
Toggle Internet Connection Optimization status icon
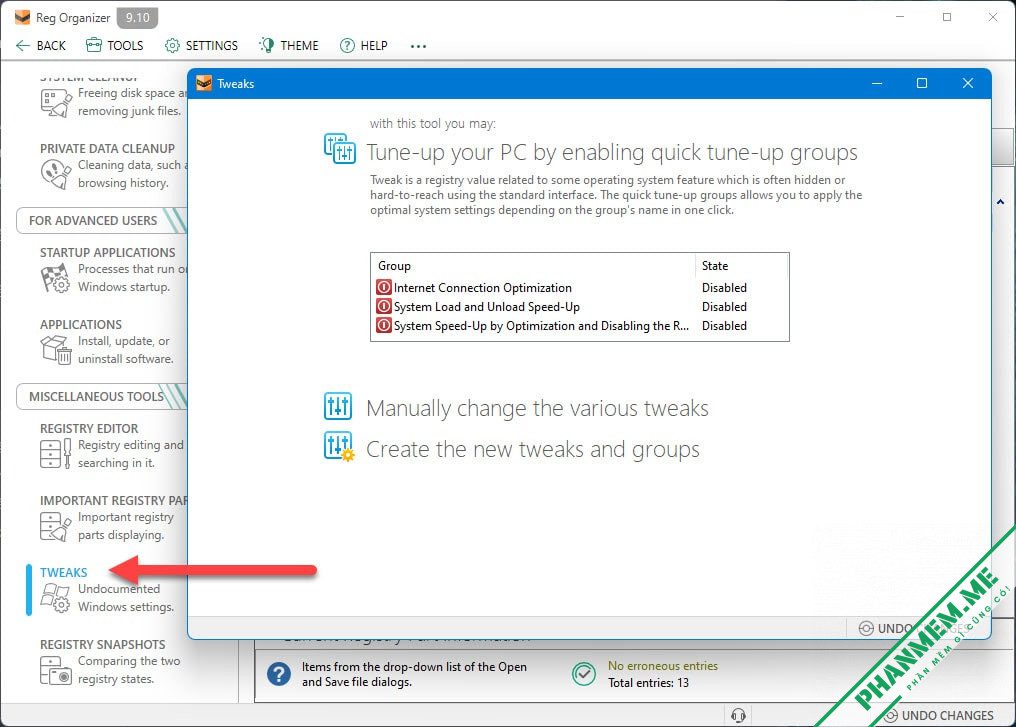pos(384,287)
